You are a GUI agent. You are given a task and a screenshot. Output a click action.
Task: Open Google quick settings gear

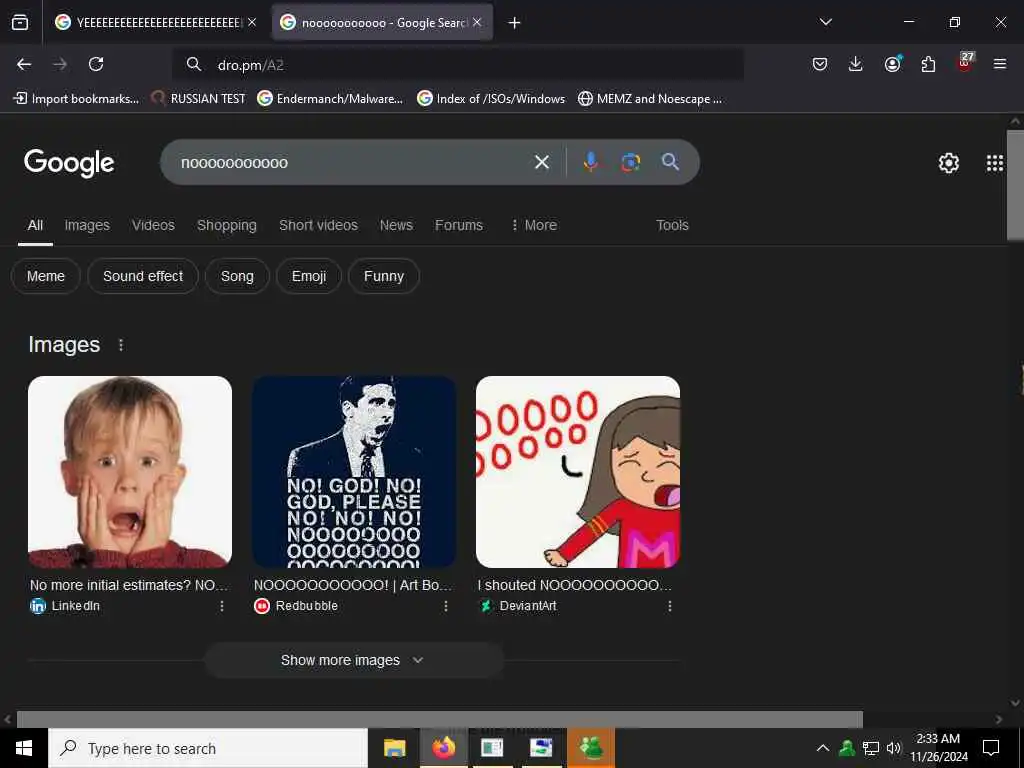click(x=948, y=163)
